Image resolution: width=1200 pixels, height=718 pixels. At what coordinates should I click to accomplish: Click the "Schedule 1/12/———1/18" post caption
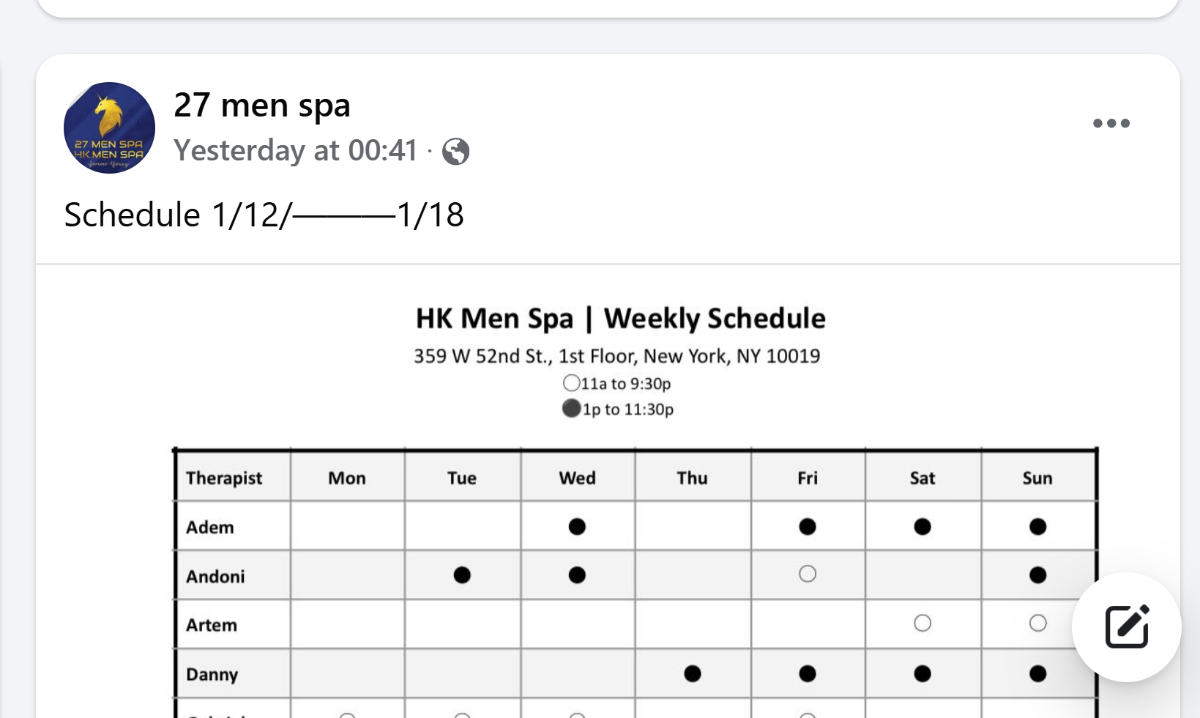[264, 215]
